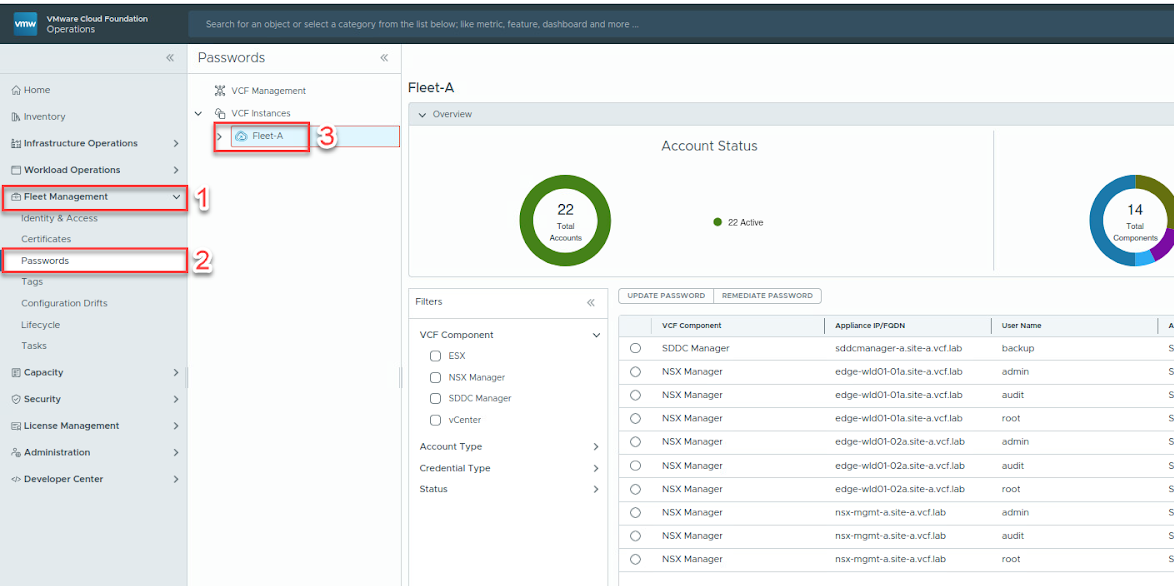Viewport: 1174px width, 586px height.
Task: Select the Security shield icon
Action: 16,398
